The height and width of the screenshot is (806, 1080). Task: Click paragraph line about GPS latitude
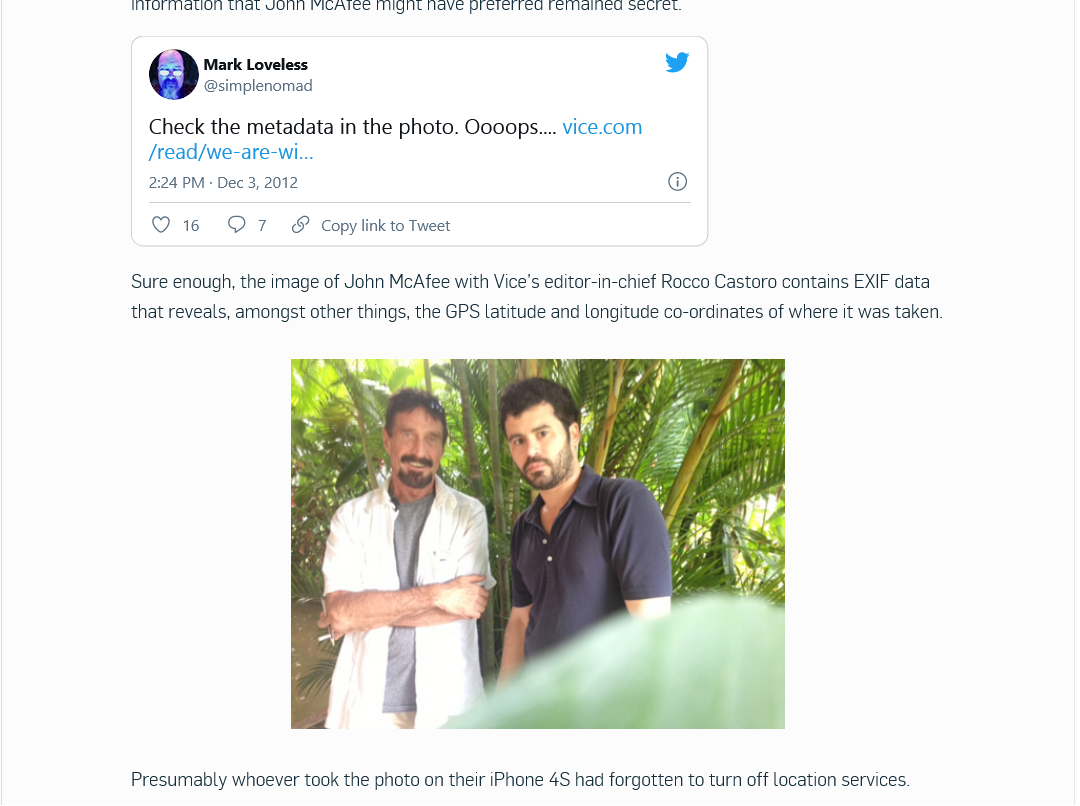(537, 312)
